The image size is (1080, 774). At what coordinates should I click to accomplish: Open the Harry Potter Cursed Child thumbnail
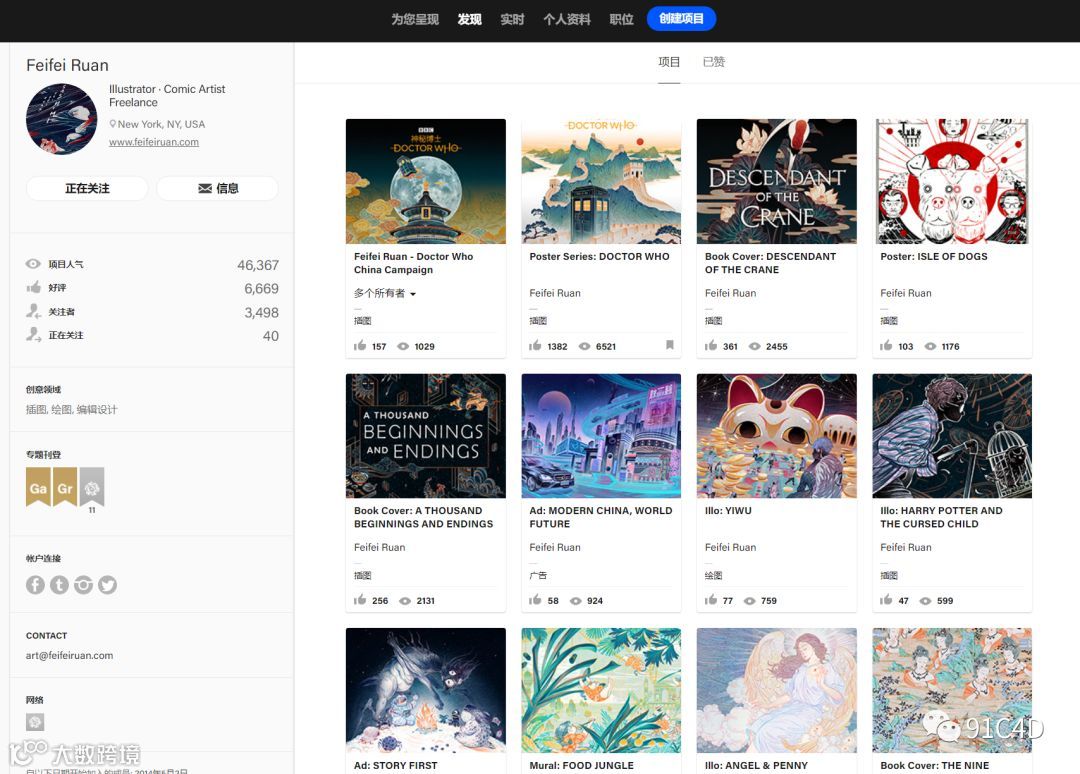tap(952, 436)
